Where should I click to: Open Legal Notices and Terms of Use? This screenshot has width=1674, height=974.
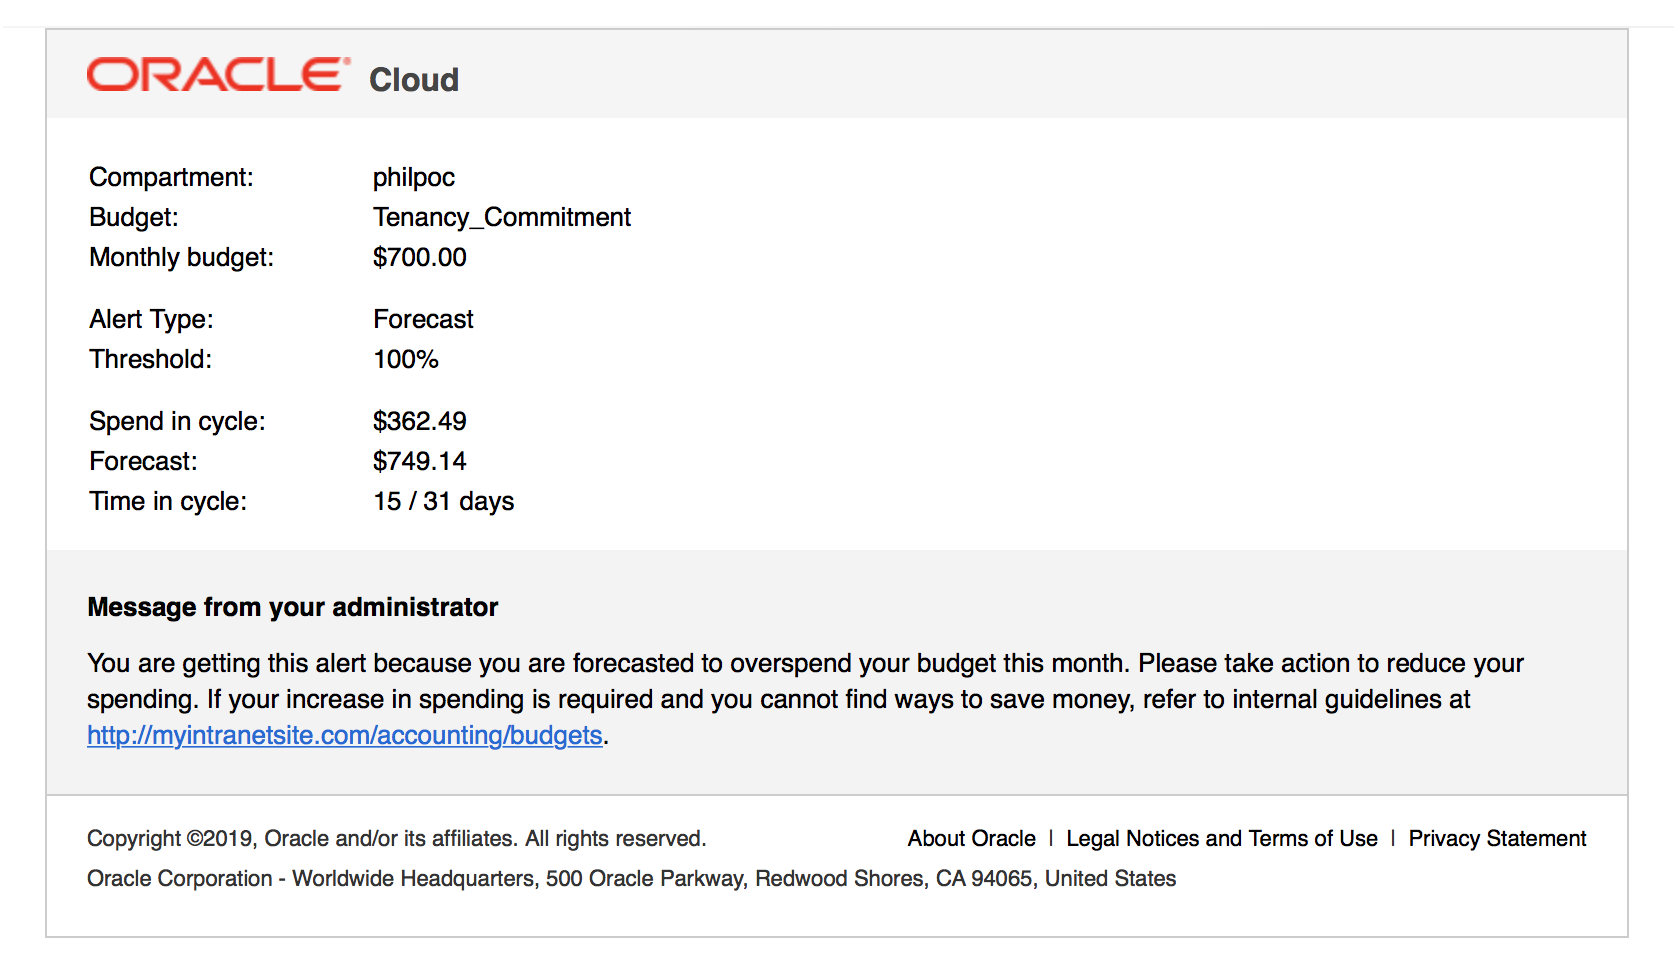(1222, 838)
